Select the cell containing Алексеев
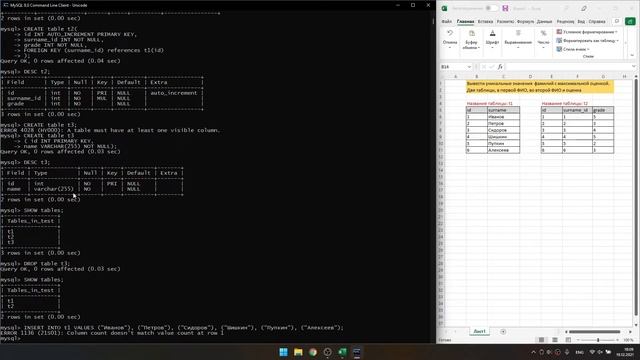This screenshot has height=360, width=640. click(503, 150)
